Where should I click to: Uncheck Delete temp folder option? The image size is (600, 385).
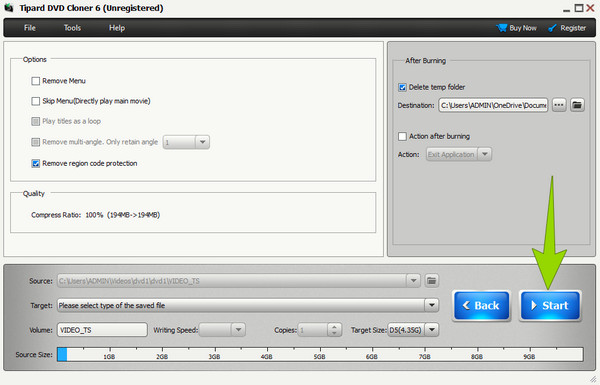(x=402, y=87)
